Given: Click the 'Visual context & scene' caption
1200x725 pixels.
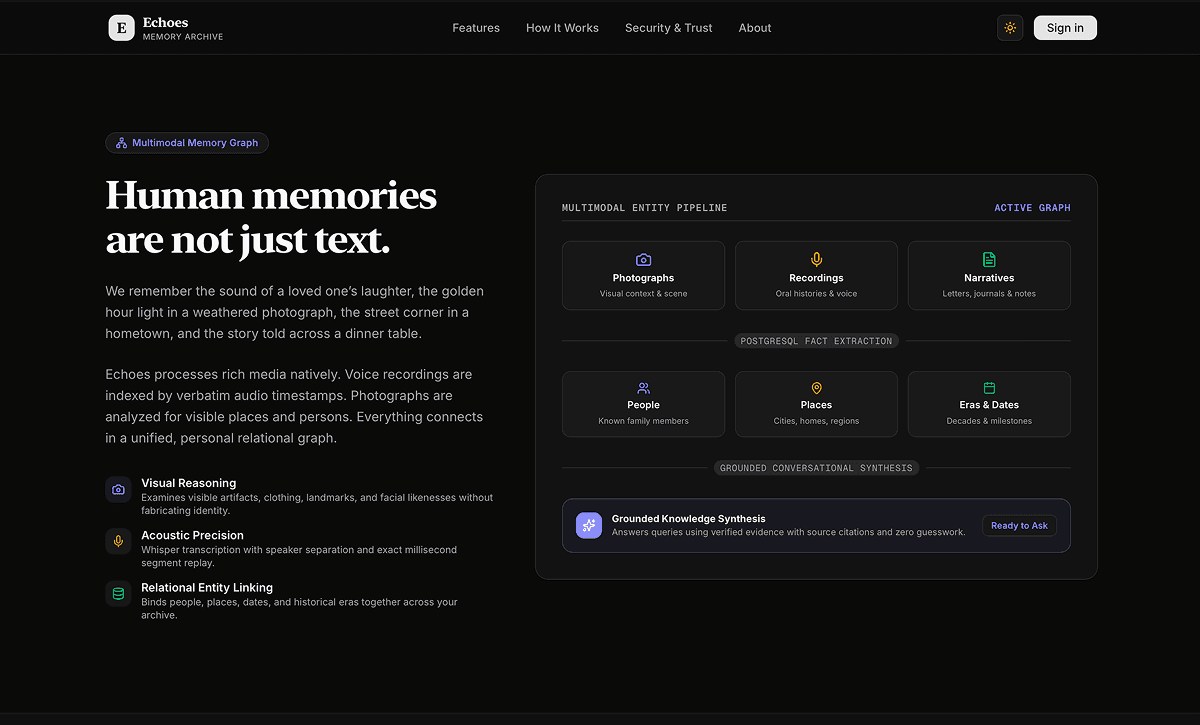Looking at the screenshot, I should tap(644, 294).
